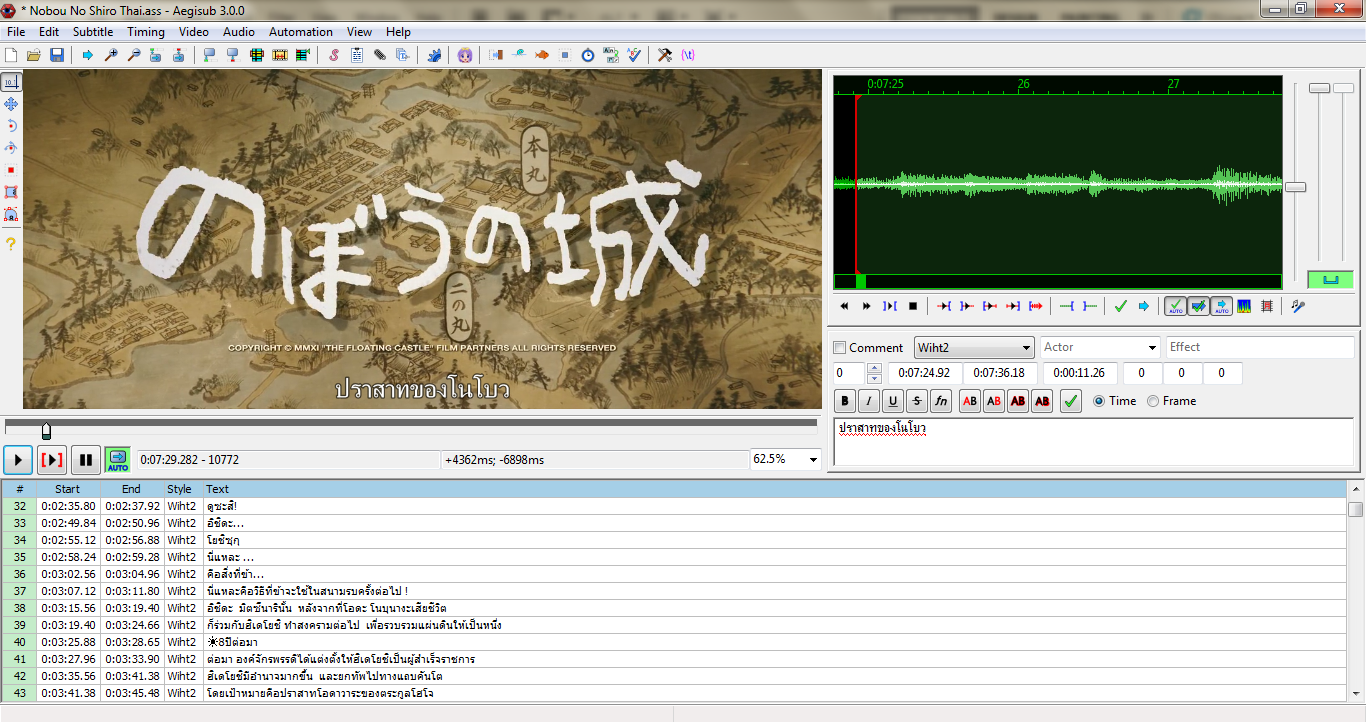The height and width of the screenshot is (722, 1366).
Task: Cycle tag hiding mode (\t icon)
Action: click(x=688, y=55)
